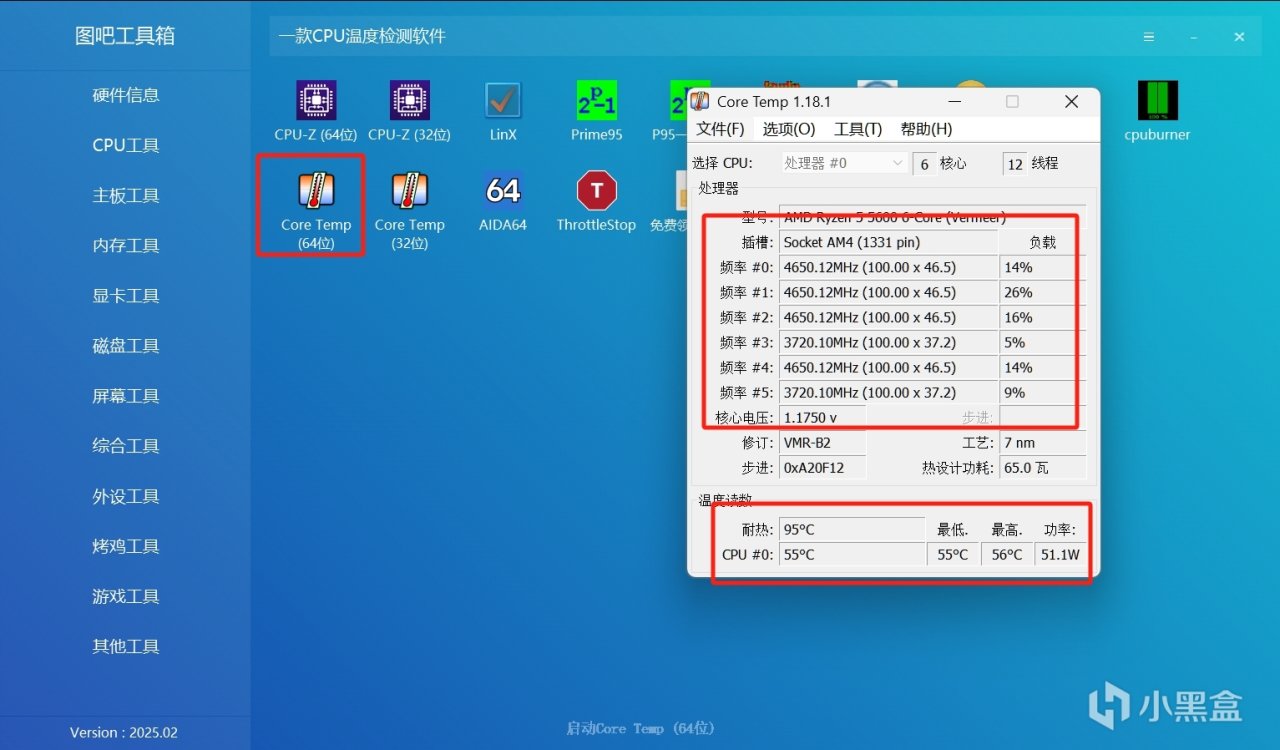Launch the CPU-Z (32位) tool
This screenshot has height=750, width=1280.
pyautogui.click(x=409, y=111)
